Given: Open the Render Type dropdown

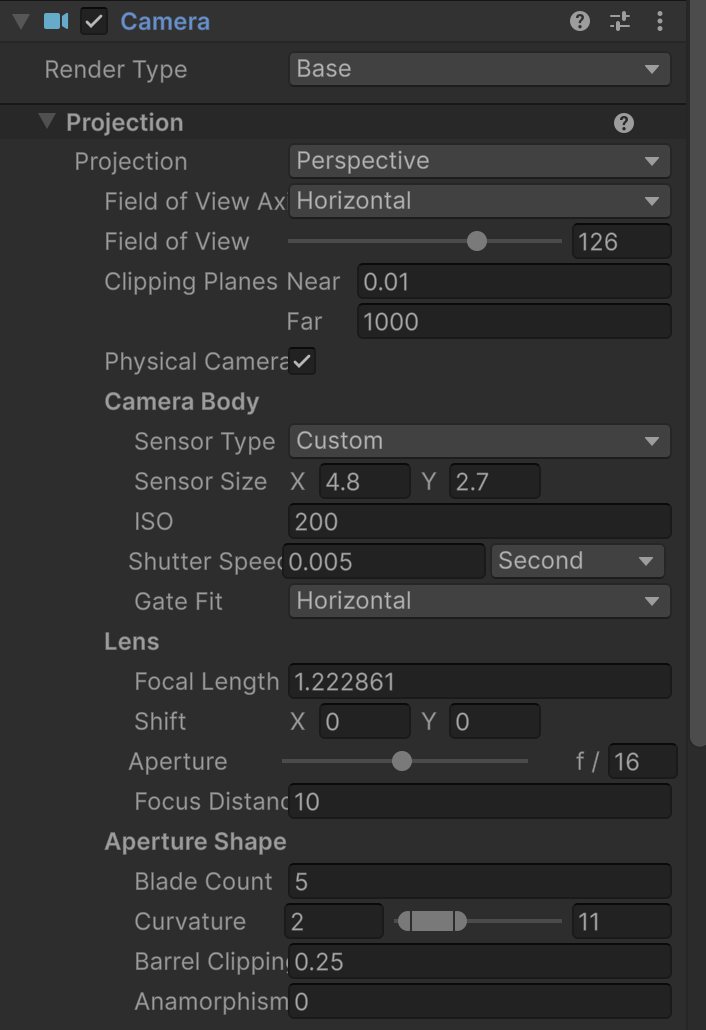Looking at the screenshot, I should 479,69.
